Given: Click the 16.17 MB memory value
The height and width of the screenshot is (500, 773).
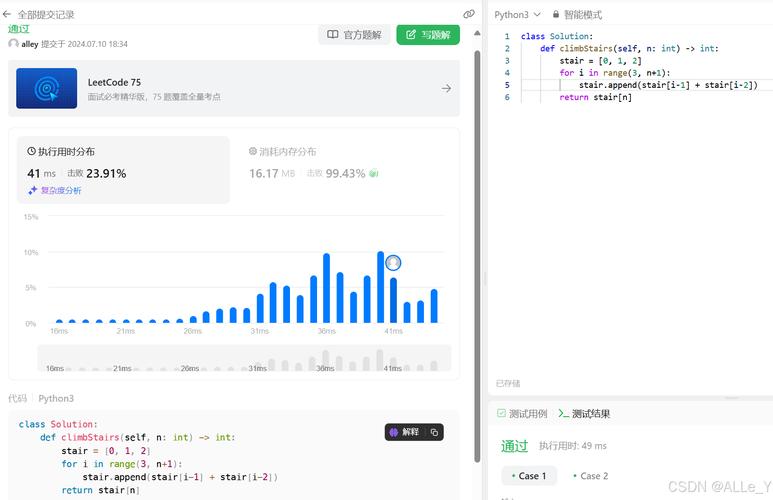Looking at the screenshot, I should click(272, 173).
